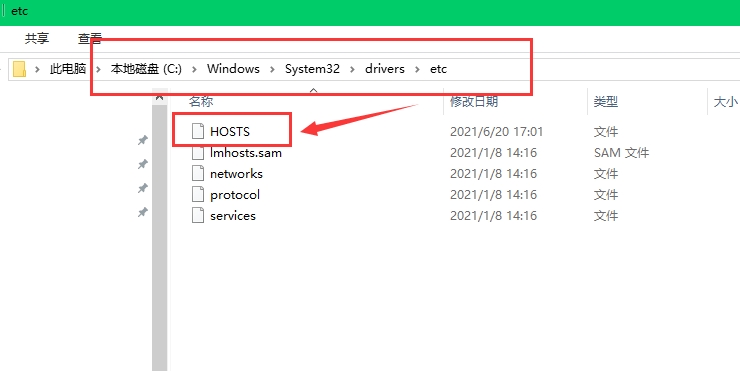Open the 查看 ribbon tab
The width and height of the screenshot is (740, 371).
tap(90, 38)
